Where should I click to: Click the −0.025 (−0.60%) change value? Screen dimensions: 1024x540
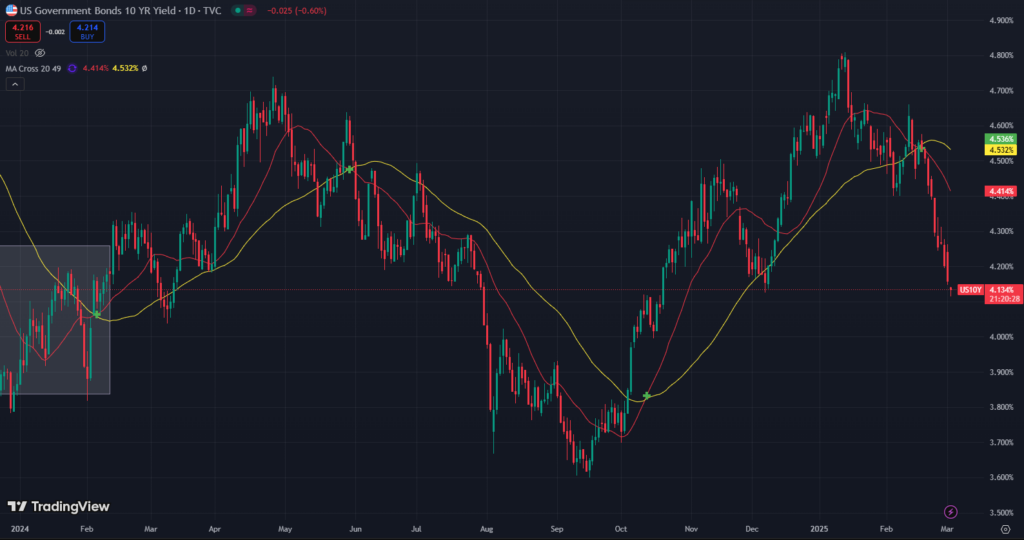tap(297, 10)
